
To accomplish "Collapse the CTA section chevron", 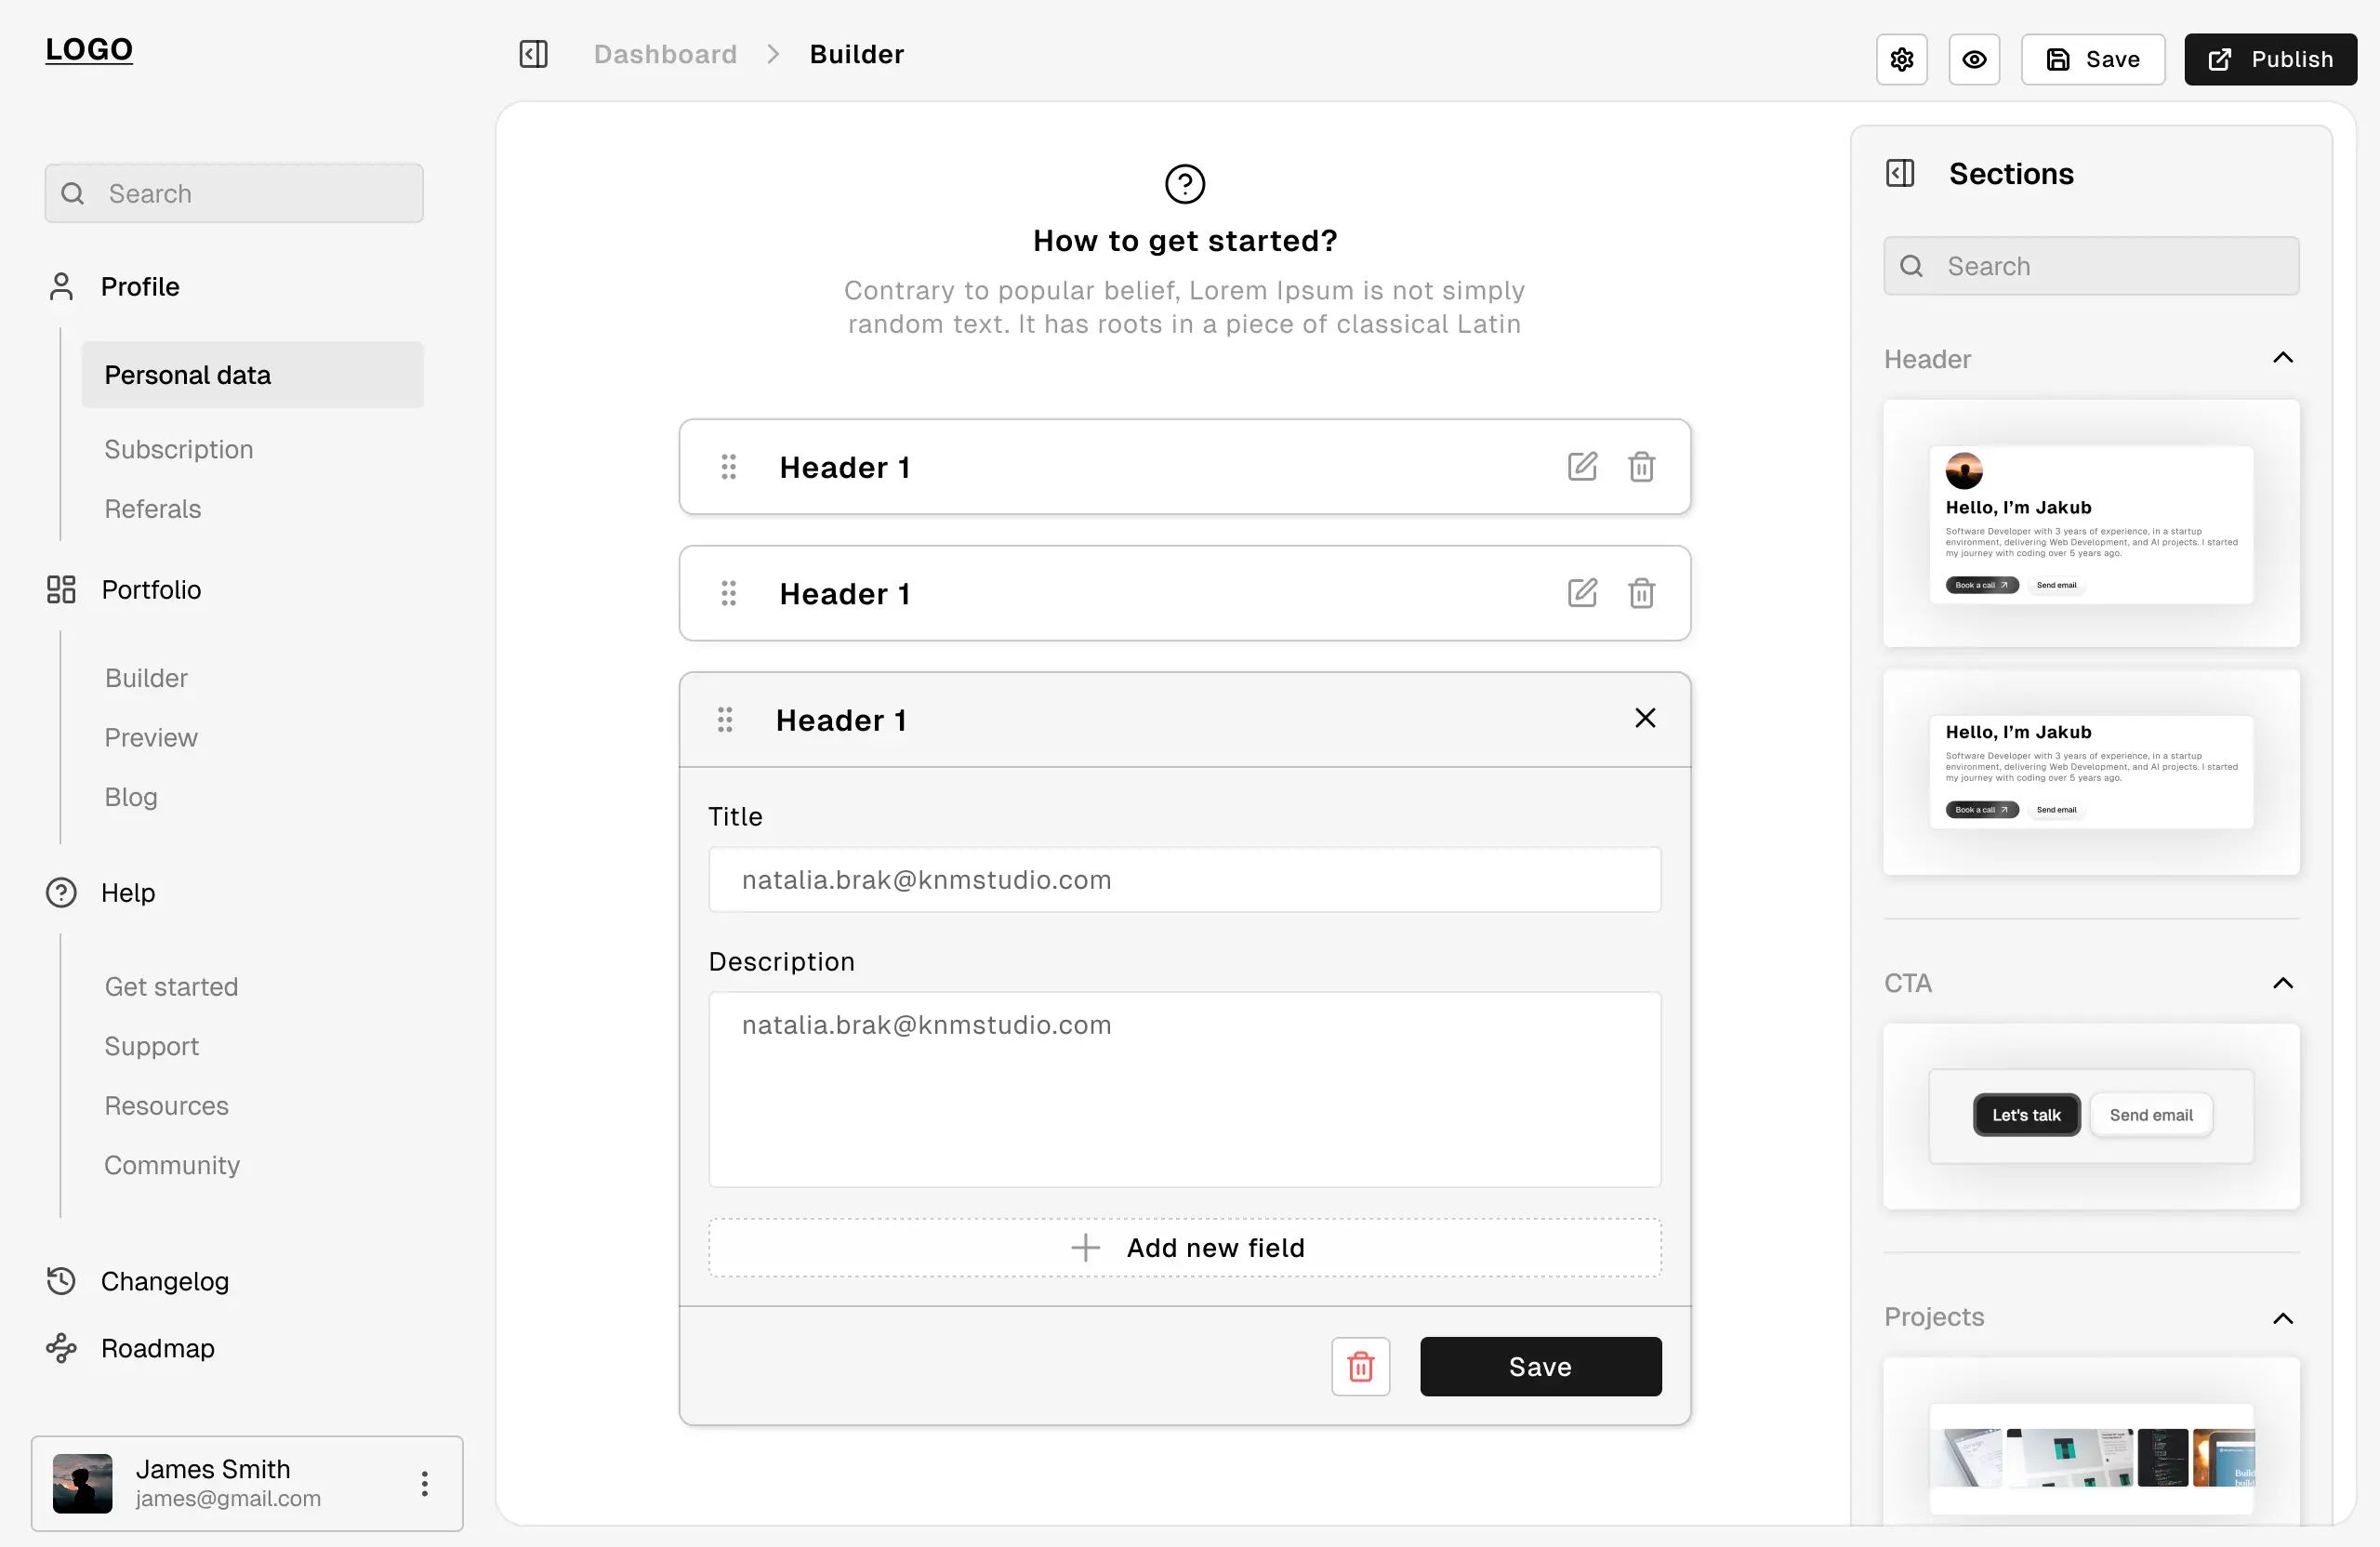I will pos(2283,983).
